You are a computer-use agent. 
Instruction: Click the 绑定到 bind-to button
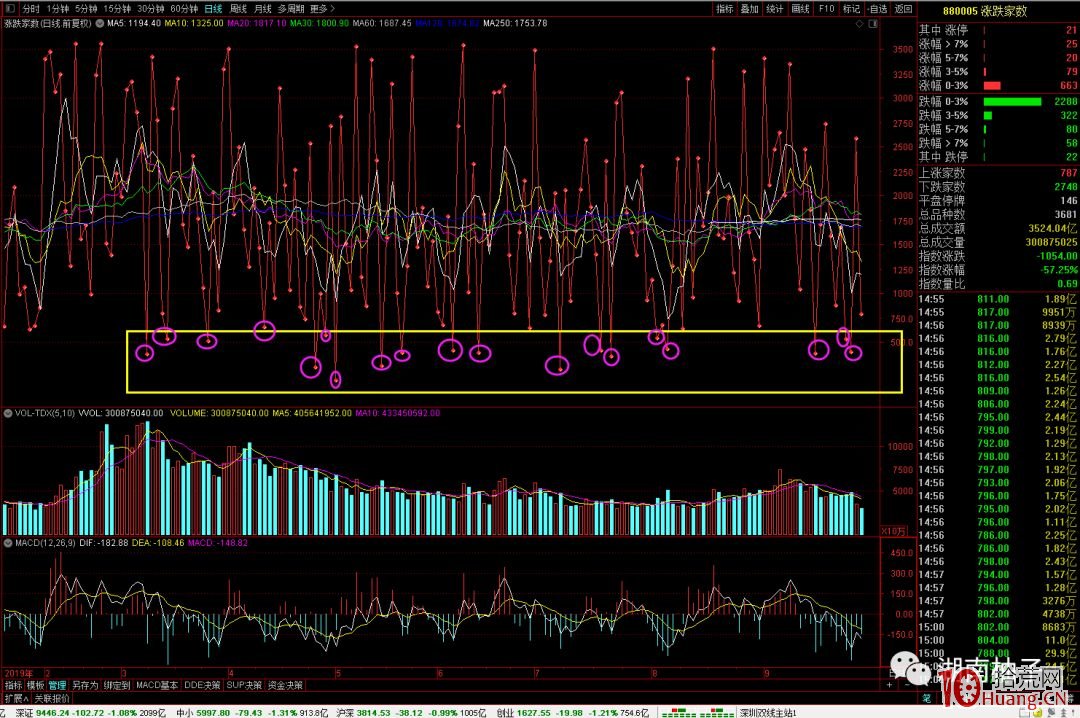tap(116, 685)
